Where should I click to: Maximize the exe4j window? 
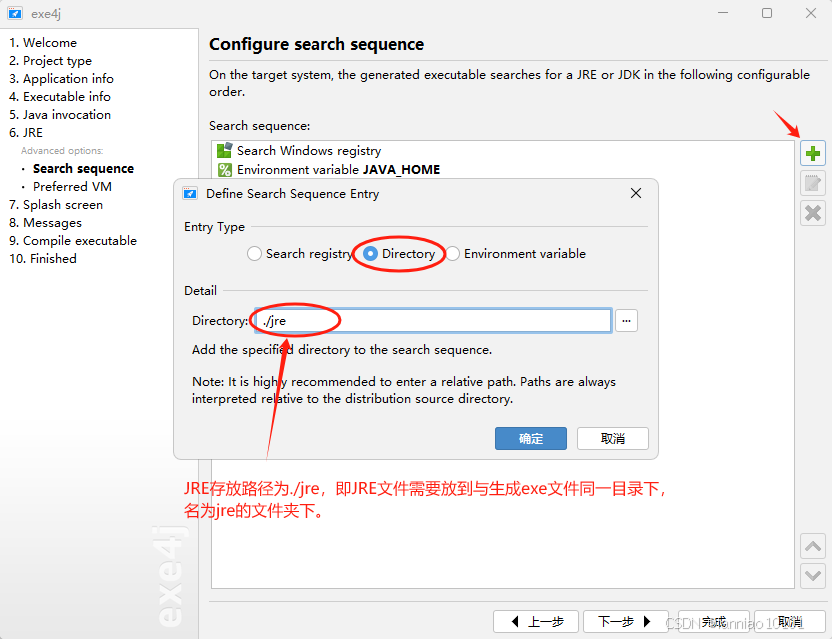point(767,13)
